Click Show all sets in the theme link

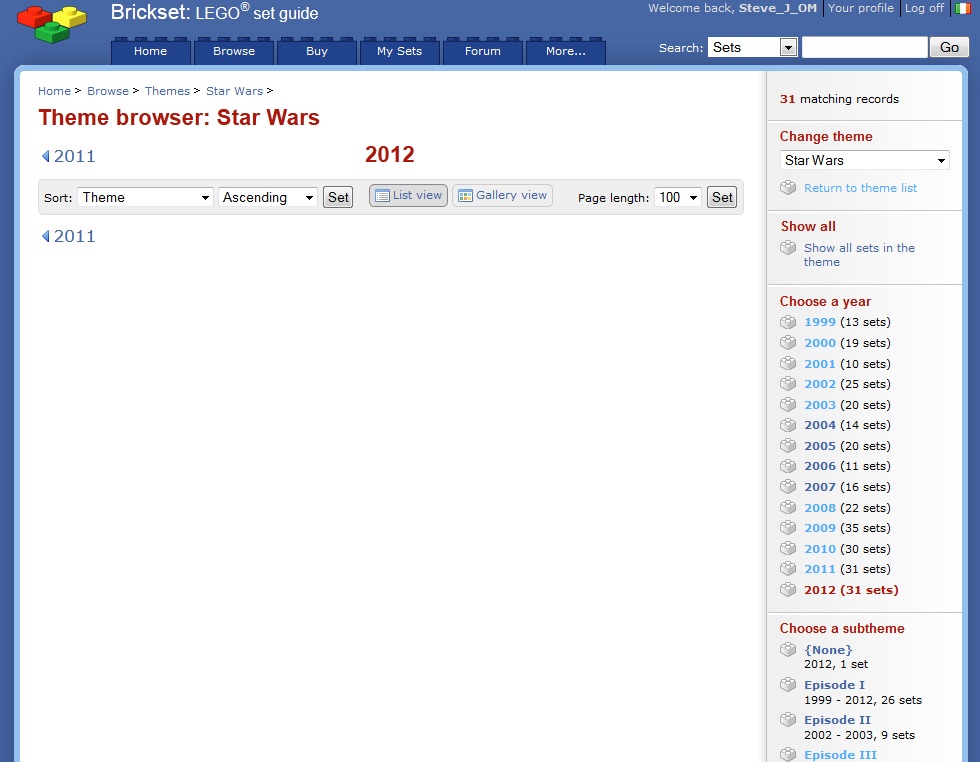(859, 254)
